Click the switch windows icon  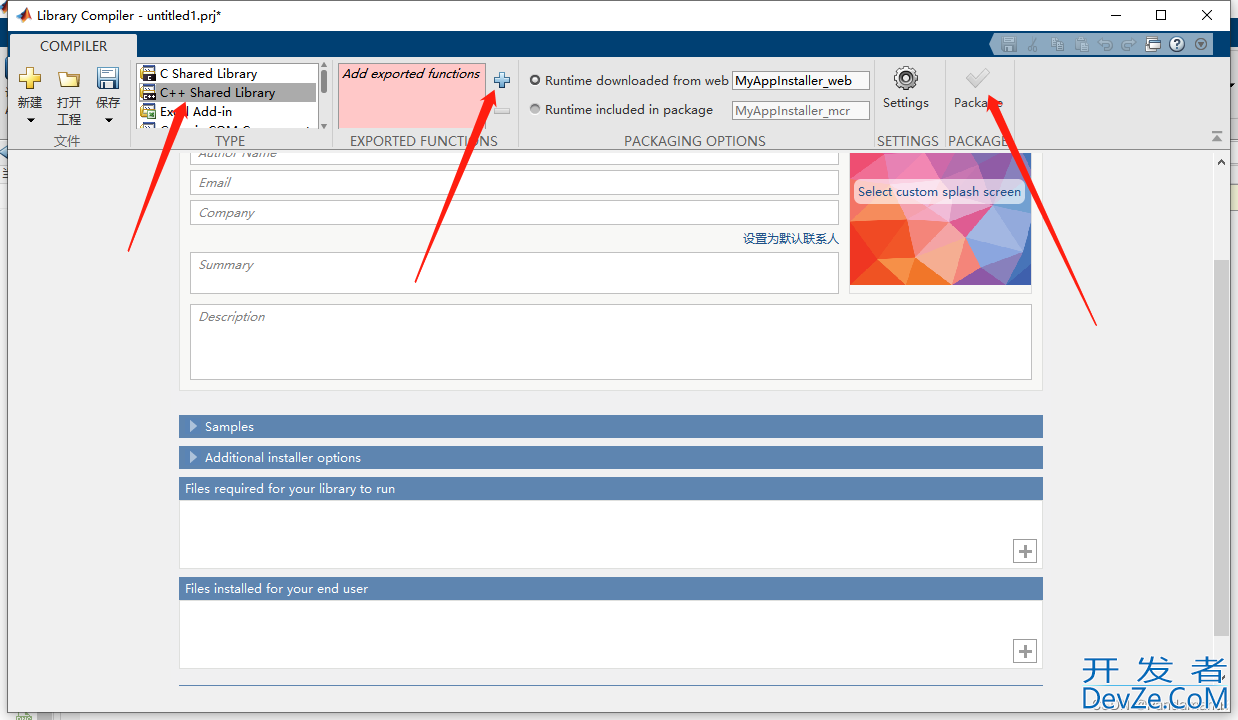pyautogui.click(x=1153, y=44)
